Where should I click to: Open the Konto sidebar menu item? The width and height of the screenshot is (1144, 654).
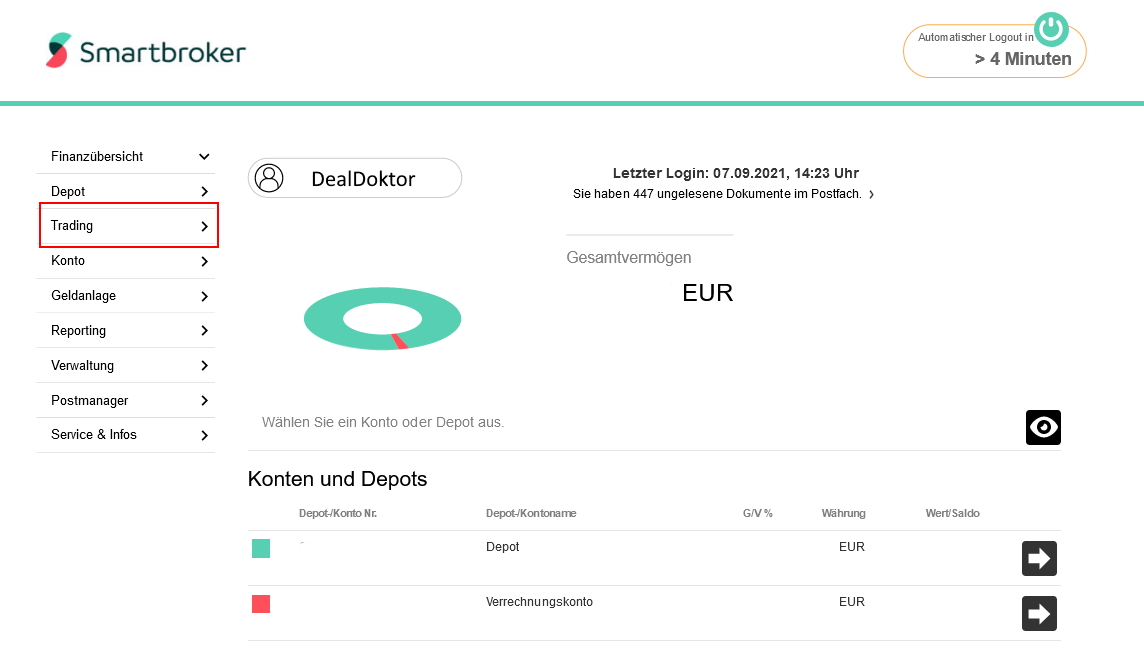[x=125, y=261]
